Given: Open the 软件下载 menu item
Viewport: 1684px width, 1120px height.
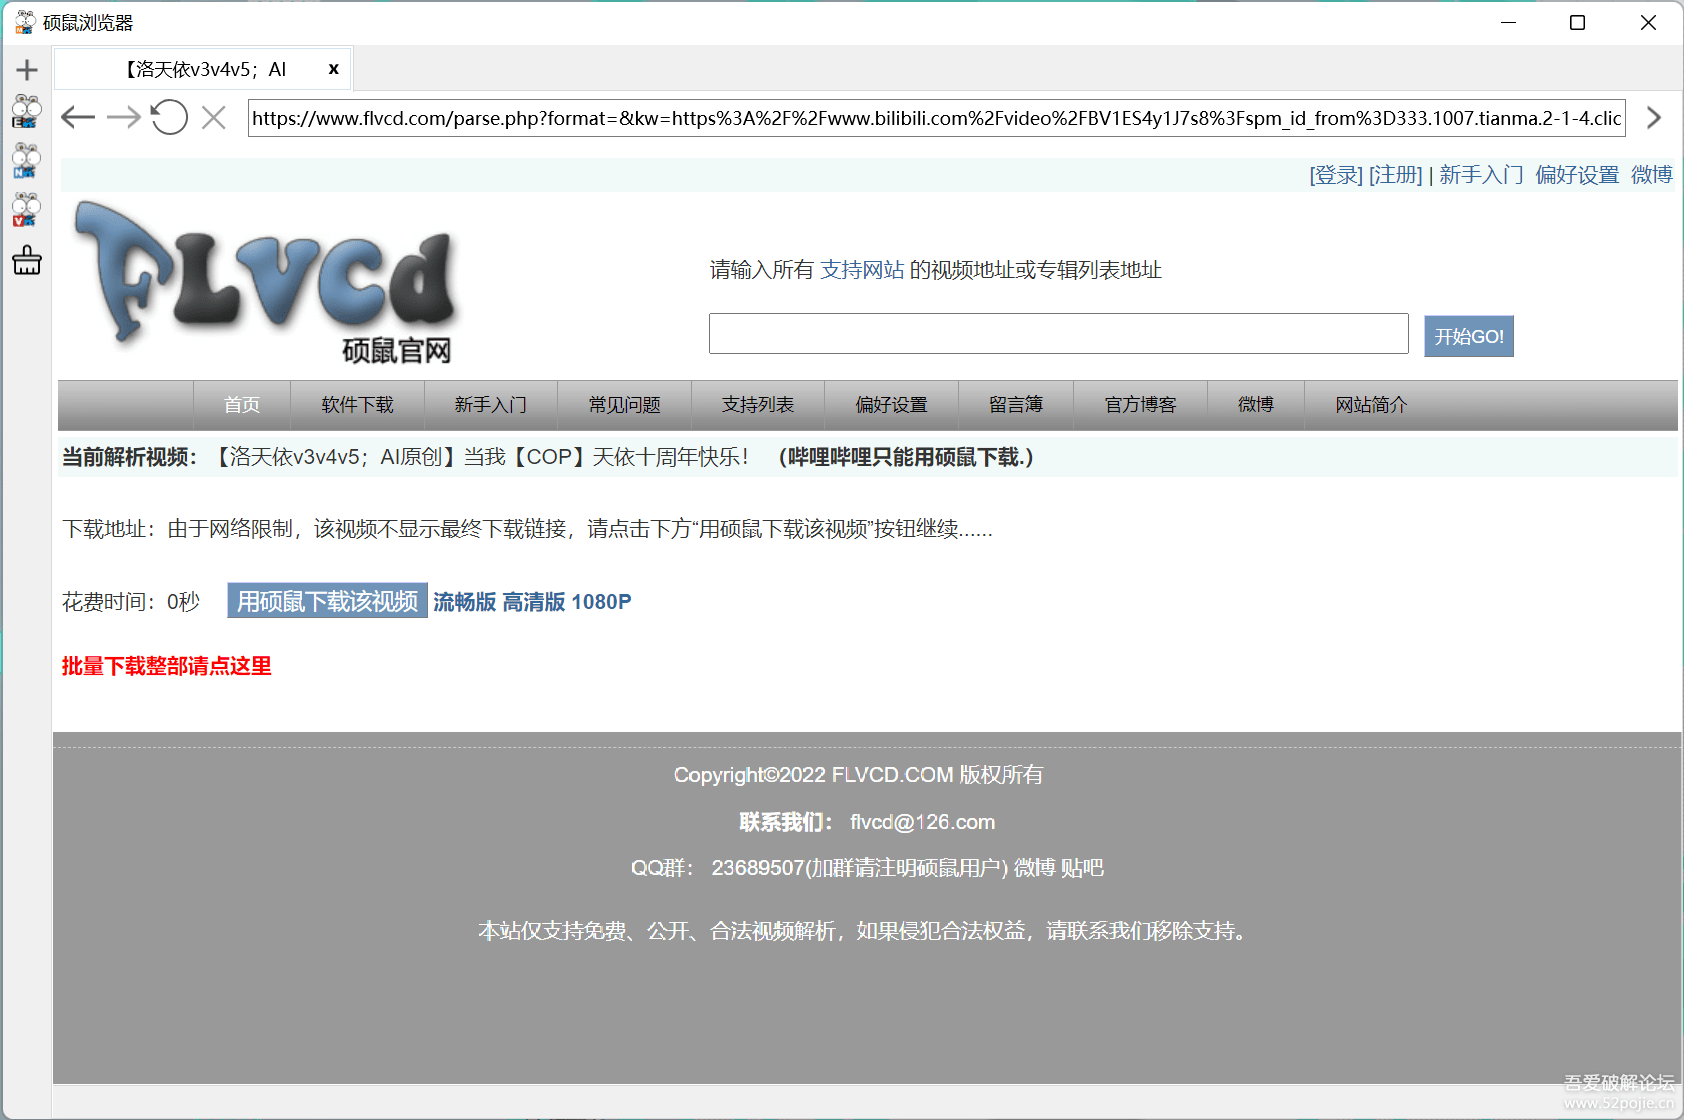Looking at the screenshot, I should point(357,405).
